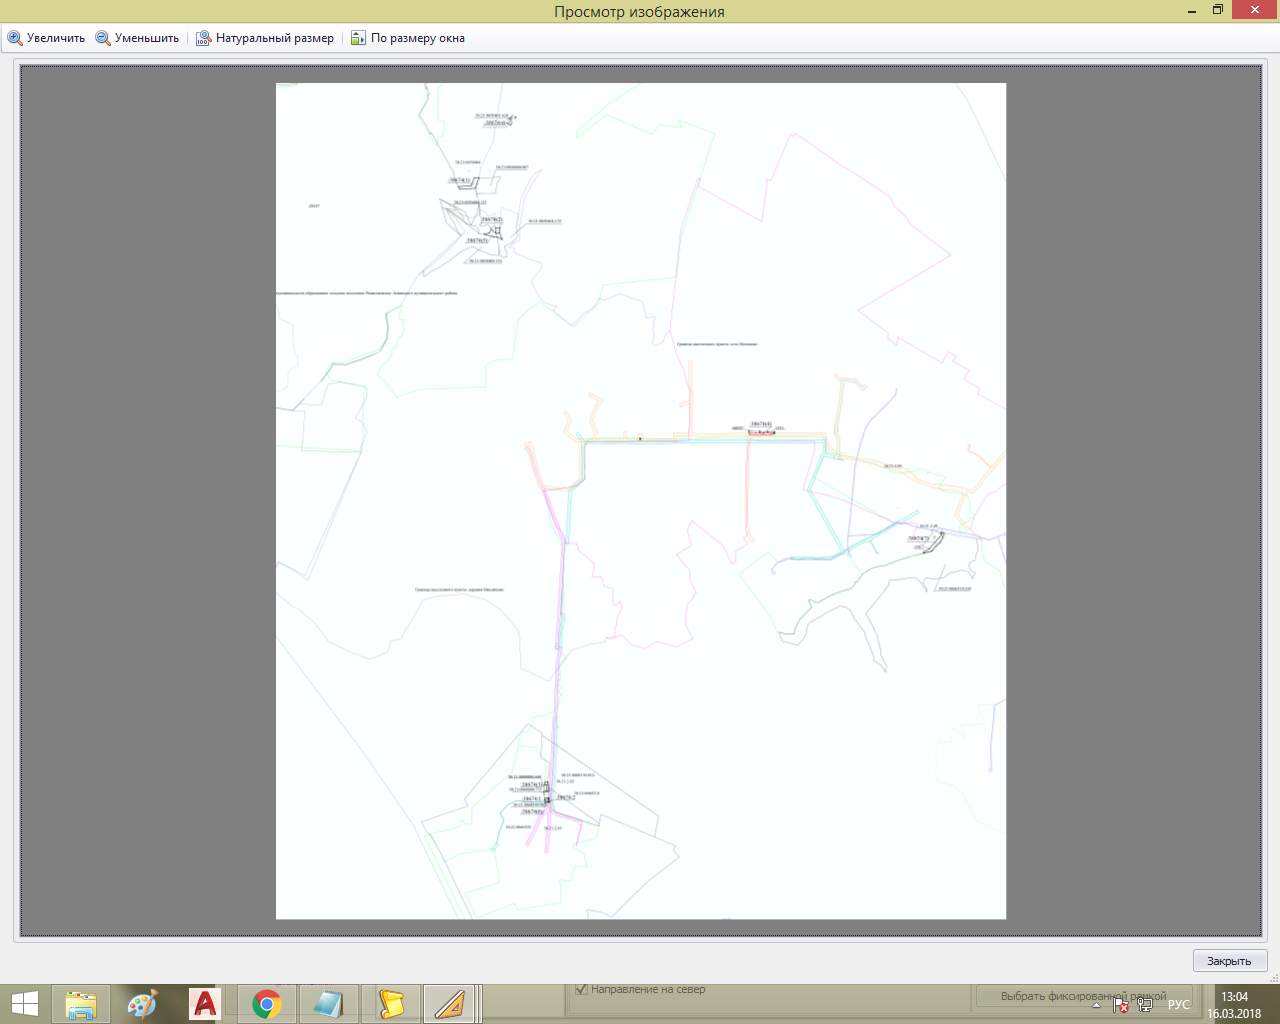Click the map image in the preview
This screenshot has height=1024, width=1280.
click(641, 501)
